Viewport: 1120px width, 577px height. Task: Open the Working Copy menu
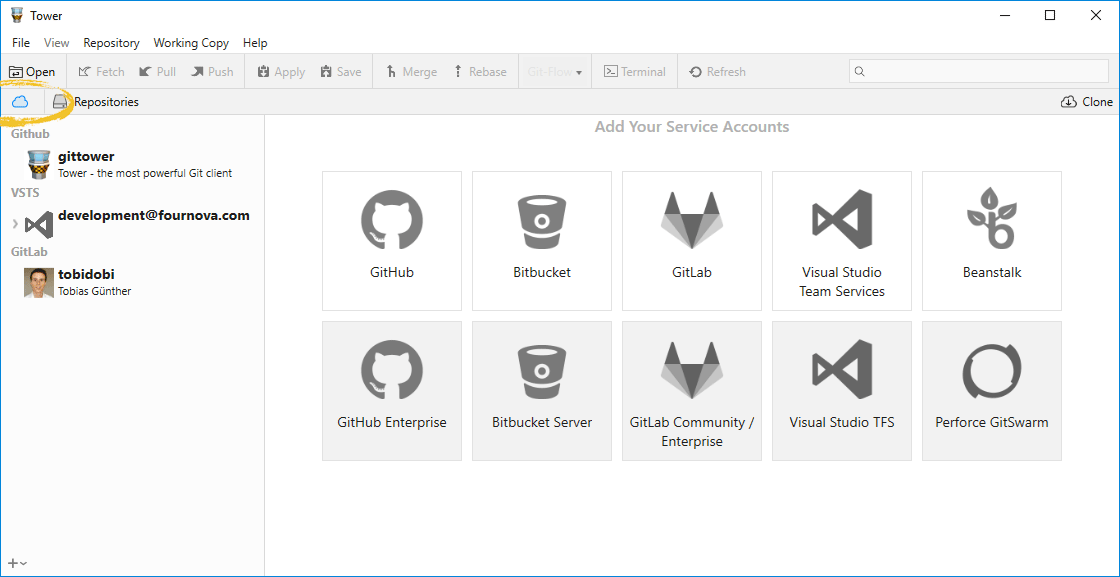pyautogui.click(x=191, y=42)
